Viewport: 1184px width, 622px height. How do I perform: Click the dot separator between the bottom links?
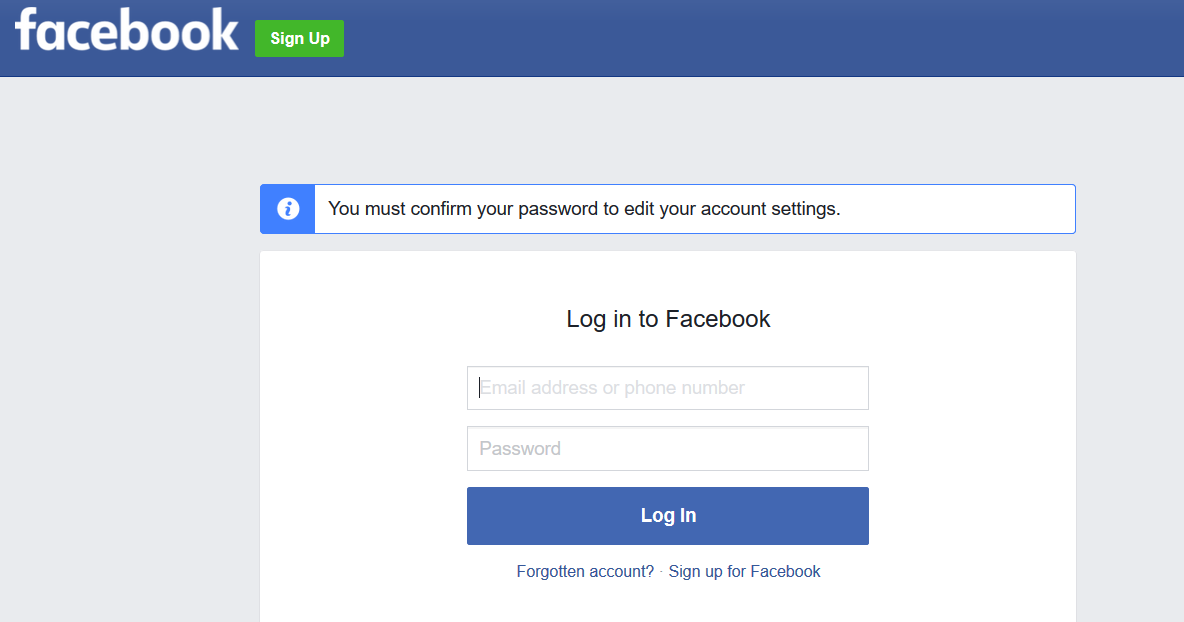click(661, 572)
